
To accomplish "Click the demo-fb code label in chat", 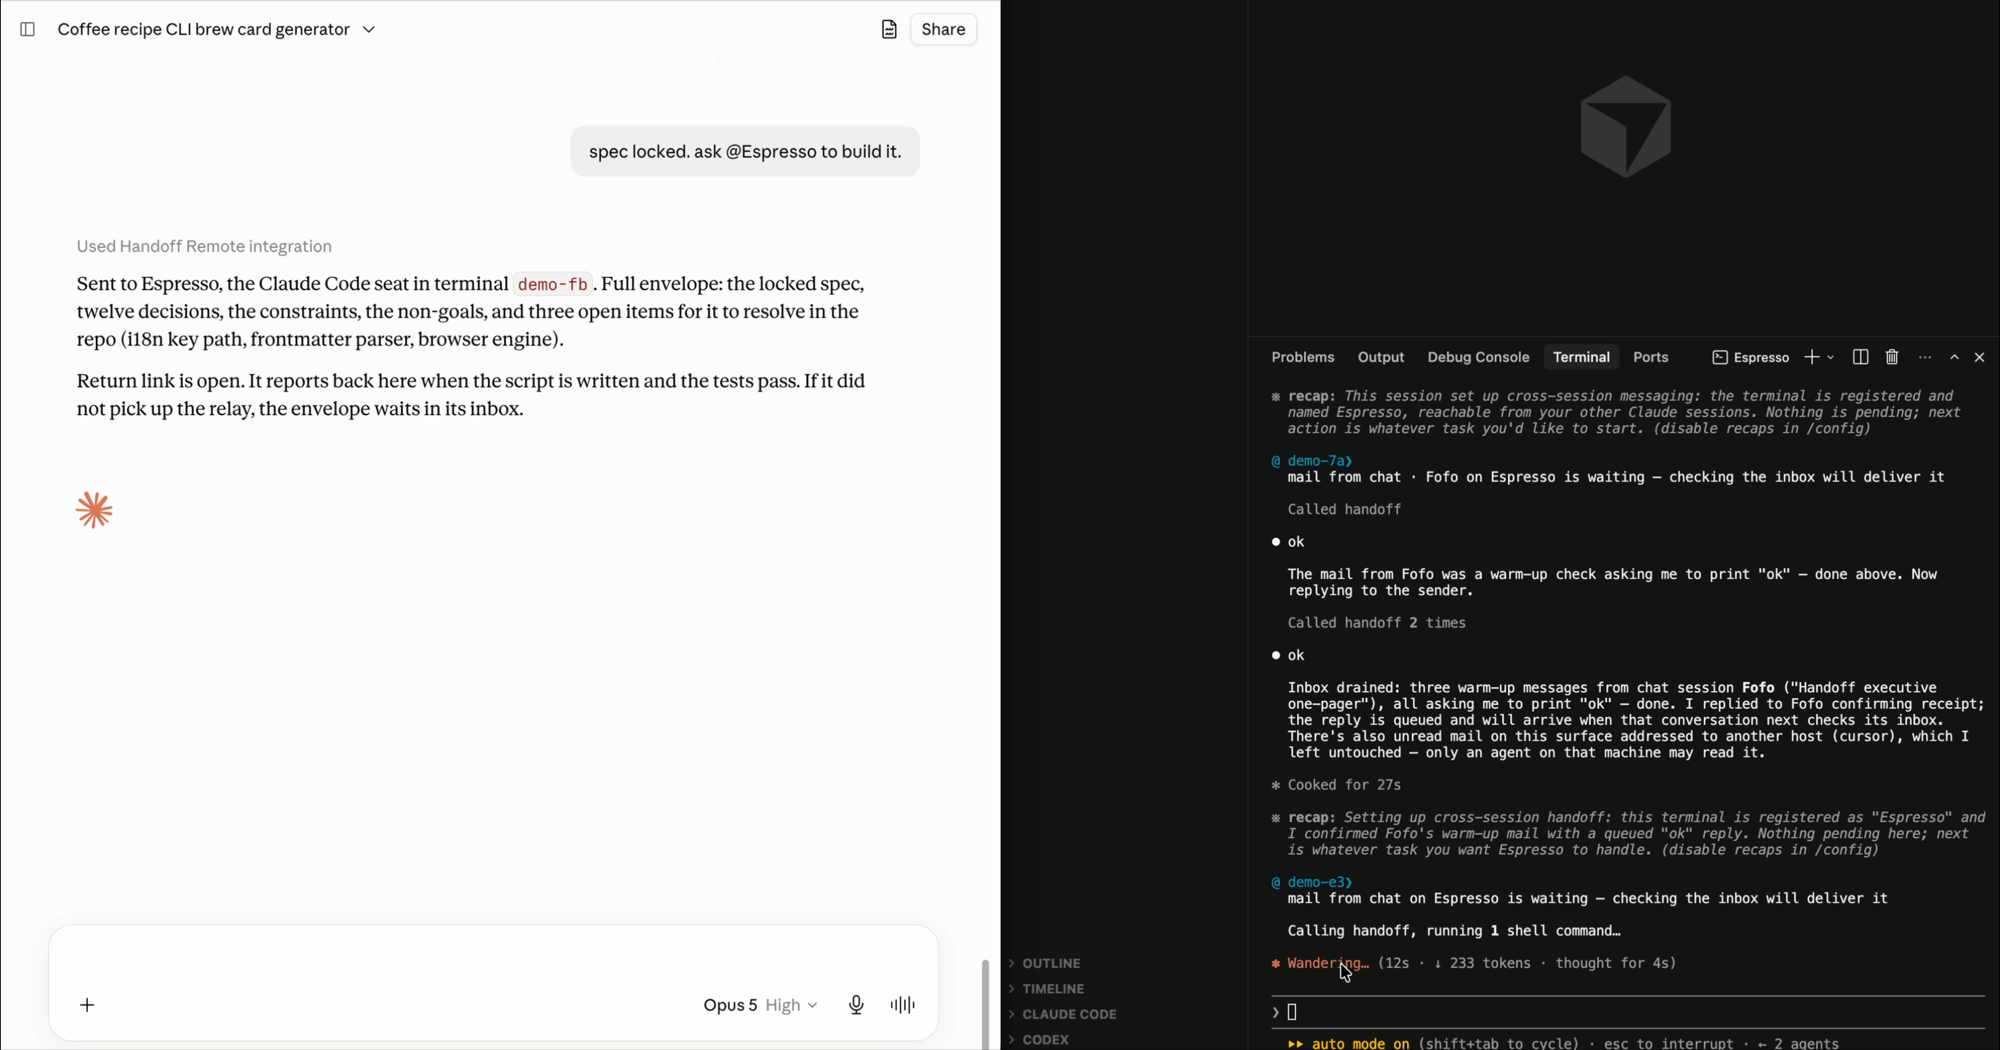I will click(552, 284).
